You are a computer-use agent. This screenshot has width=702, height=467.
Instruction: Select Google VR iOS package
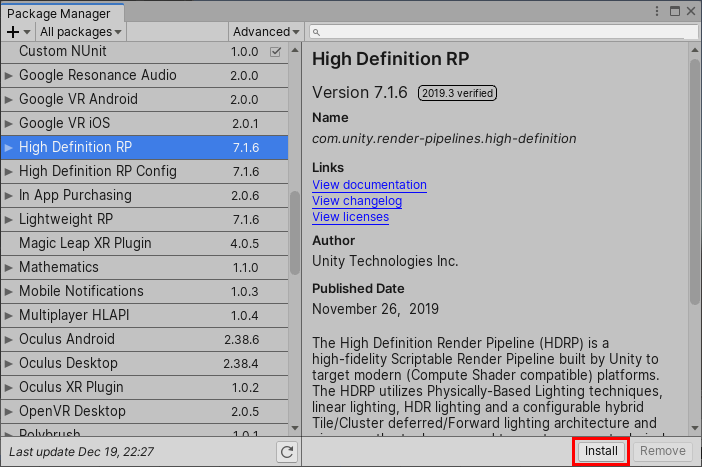tap(145, 124)
